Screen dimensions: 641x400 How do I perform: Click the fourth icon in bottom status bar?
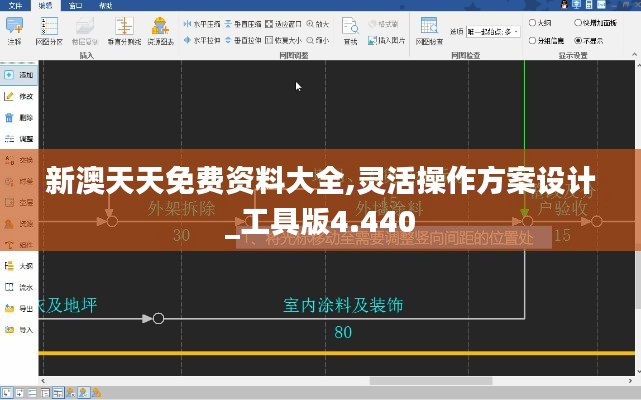point(45,393)
